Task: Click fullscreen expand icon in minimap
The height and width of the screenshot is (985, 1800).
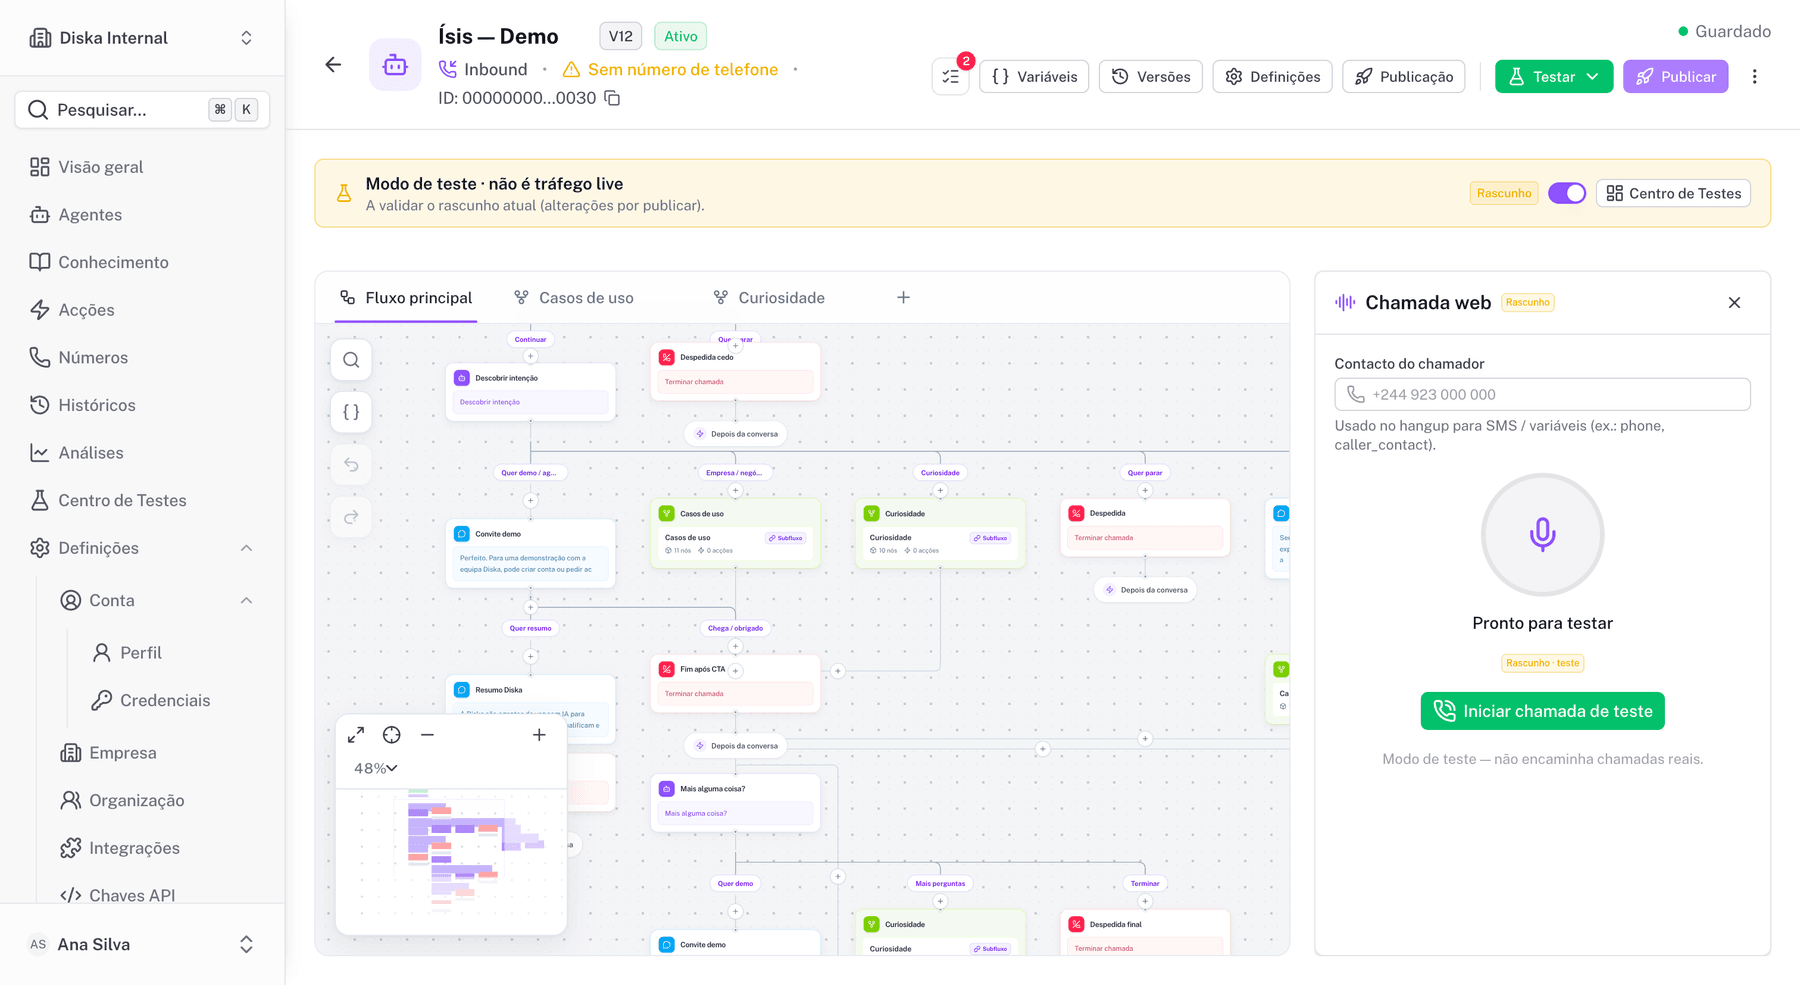Action: coord(356,735)
